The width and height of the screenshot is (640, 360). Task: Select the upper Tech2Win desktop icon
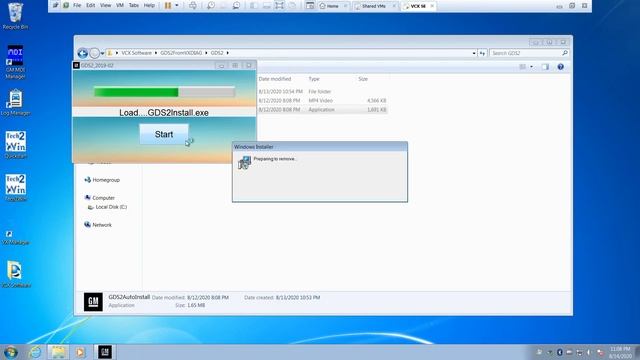(x=16, y=145)
